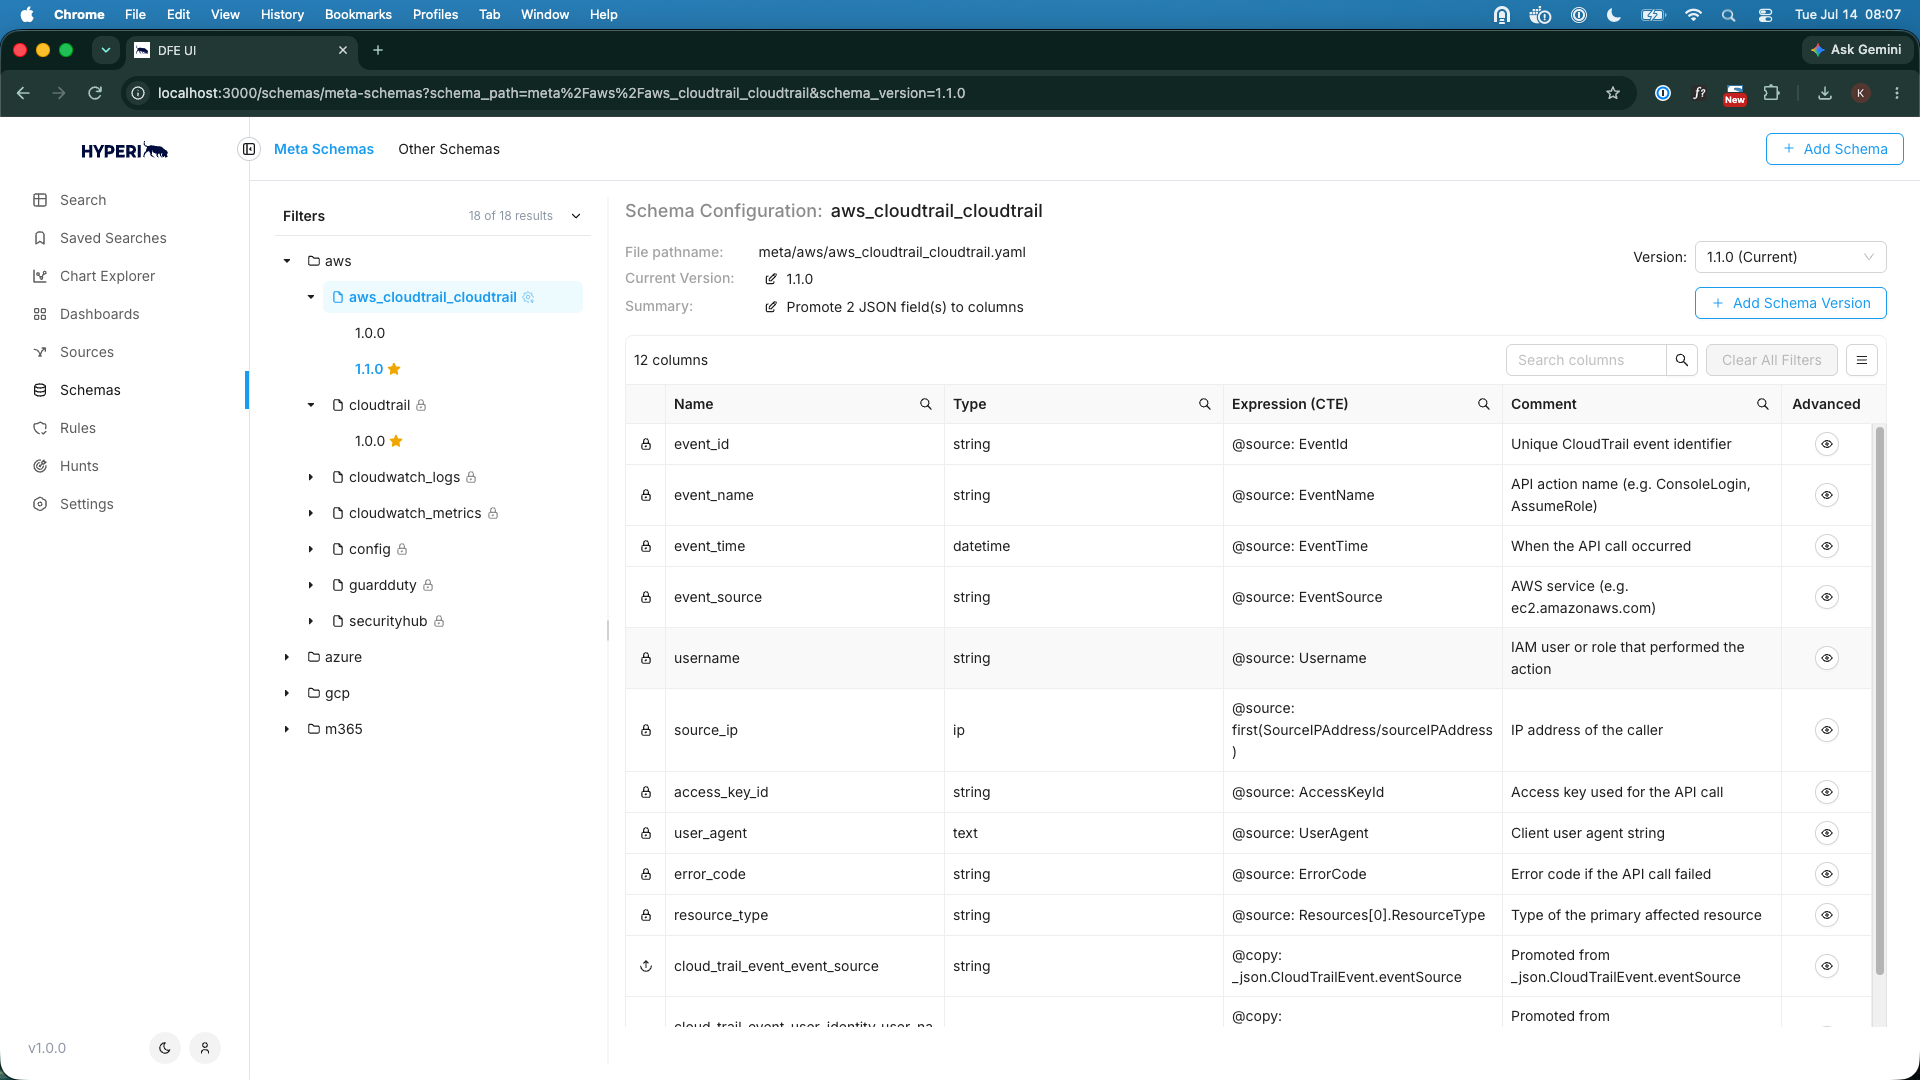Open the History menu in menu bar
Viewport: 1920px width, 1080px height.
(x=282, y=14)
